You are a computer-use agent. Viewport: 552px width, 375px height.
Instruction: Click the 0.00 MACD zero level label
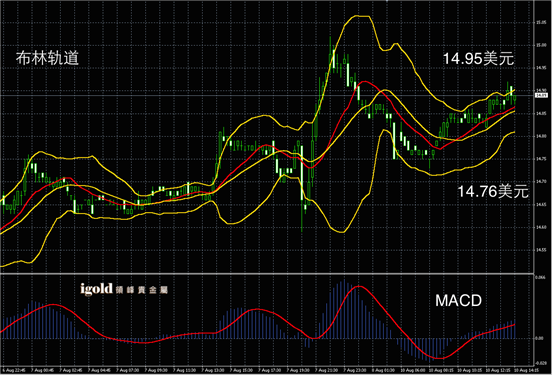tap(539, 338)
